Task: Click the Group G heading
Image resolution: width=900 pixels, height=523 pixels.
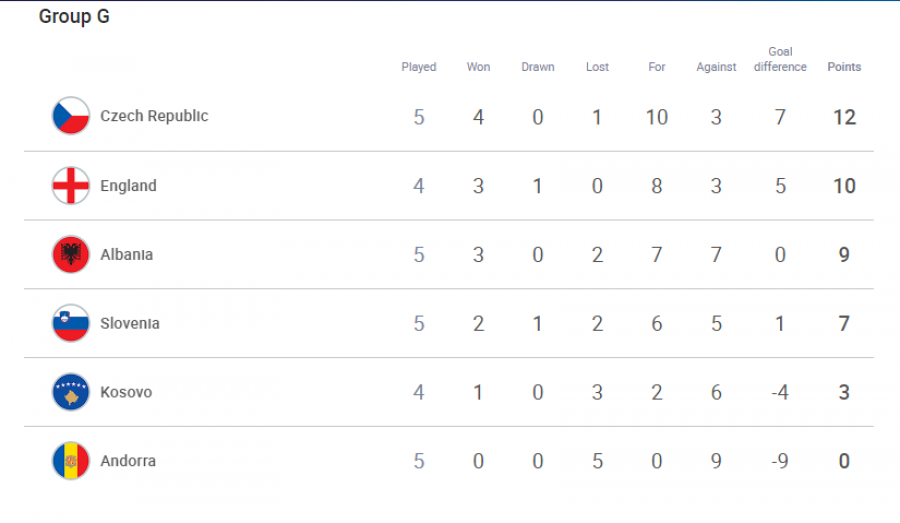Action: tap(74, 17)
